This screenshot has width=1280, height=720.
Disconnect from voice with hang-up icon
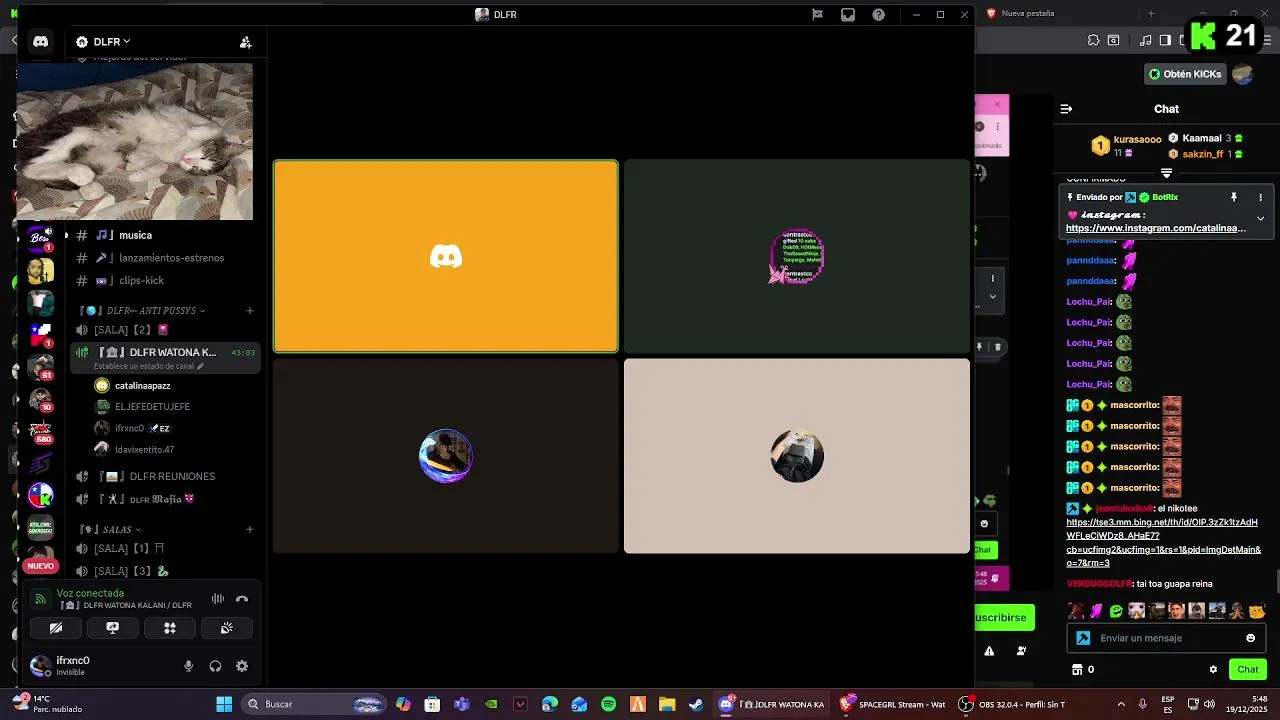(x=242, y=599)
